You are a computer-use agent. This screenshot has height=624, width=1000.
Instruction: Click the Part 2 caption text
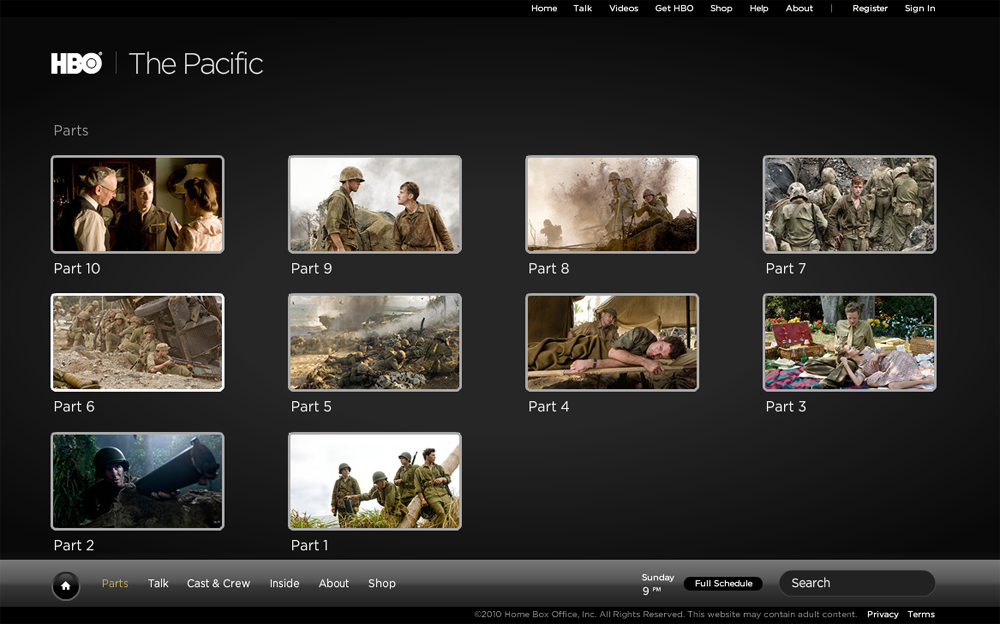pyautogui.click(x=74, y=546)
